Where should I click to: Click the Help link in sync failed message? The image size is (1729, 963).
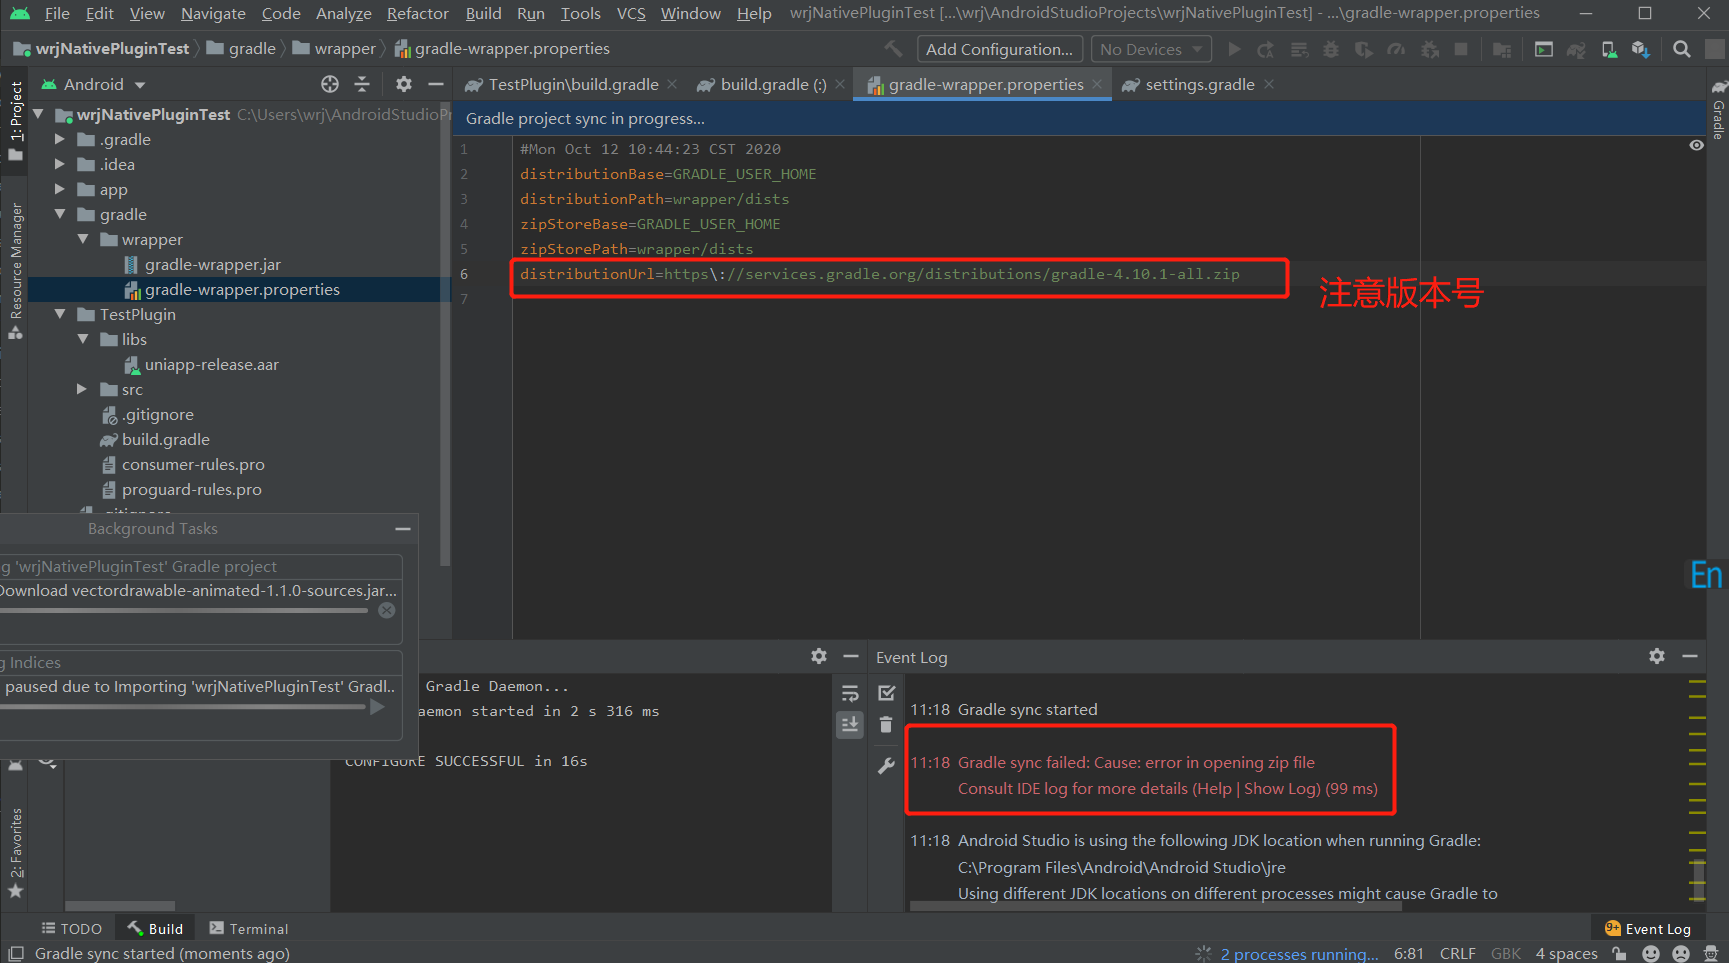(1213, 788)
